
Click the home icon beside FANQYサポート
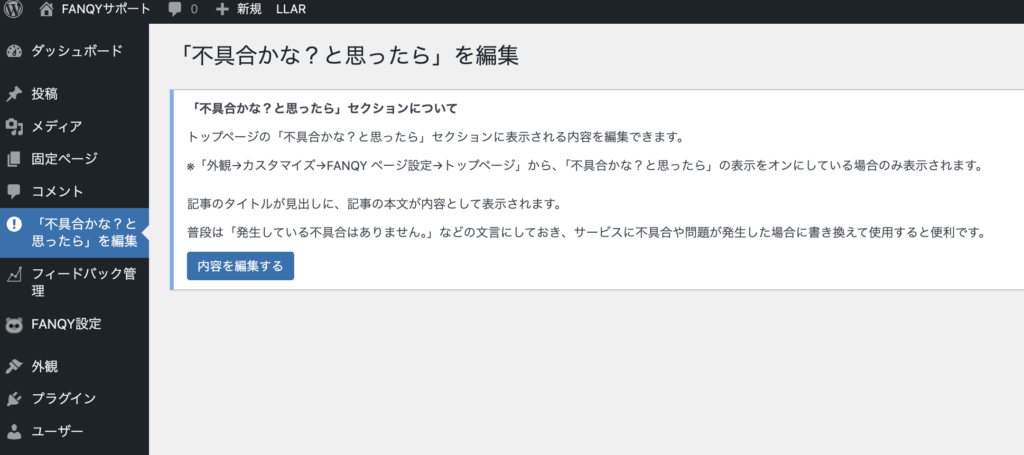(x=46, y=9)
